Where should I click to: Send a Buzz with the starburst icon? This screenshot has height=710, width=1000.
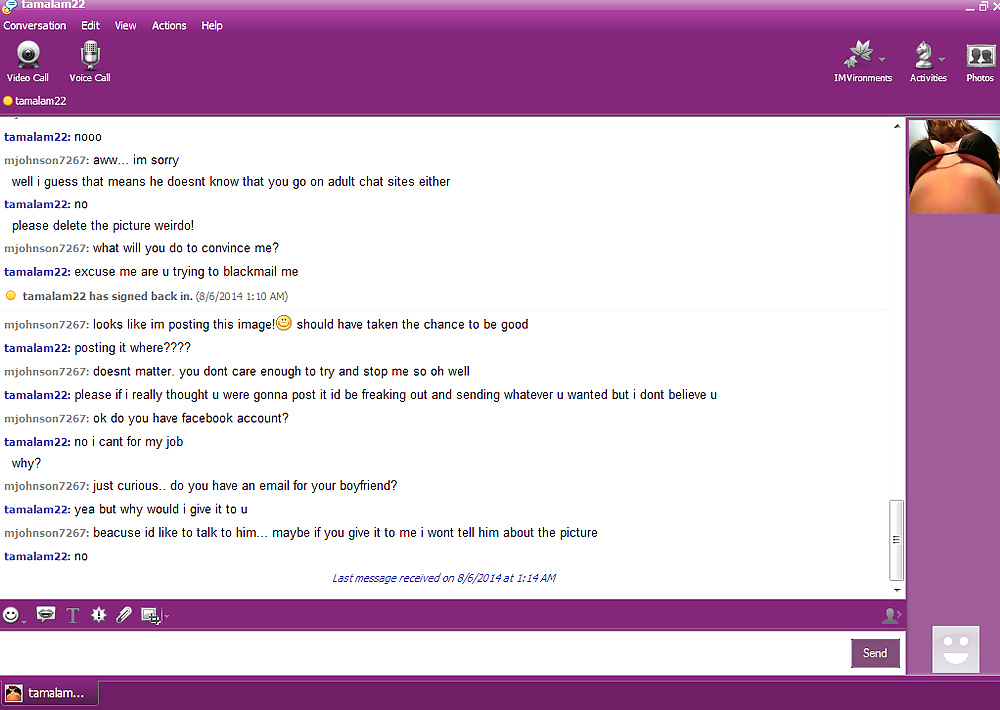[98, 615]
